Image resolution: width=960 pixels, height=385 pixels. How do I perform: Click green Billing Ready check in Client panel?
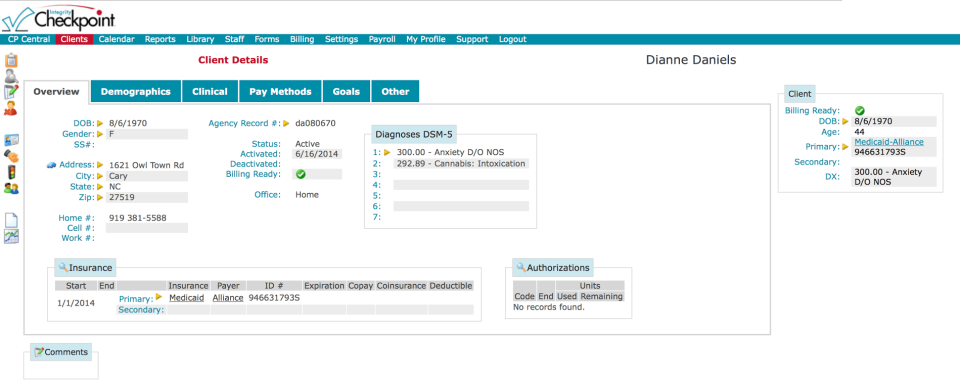(x=860, y=111)
